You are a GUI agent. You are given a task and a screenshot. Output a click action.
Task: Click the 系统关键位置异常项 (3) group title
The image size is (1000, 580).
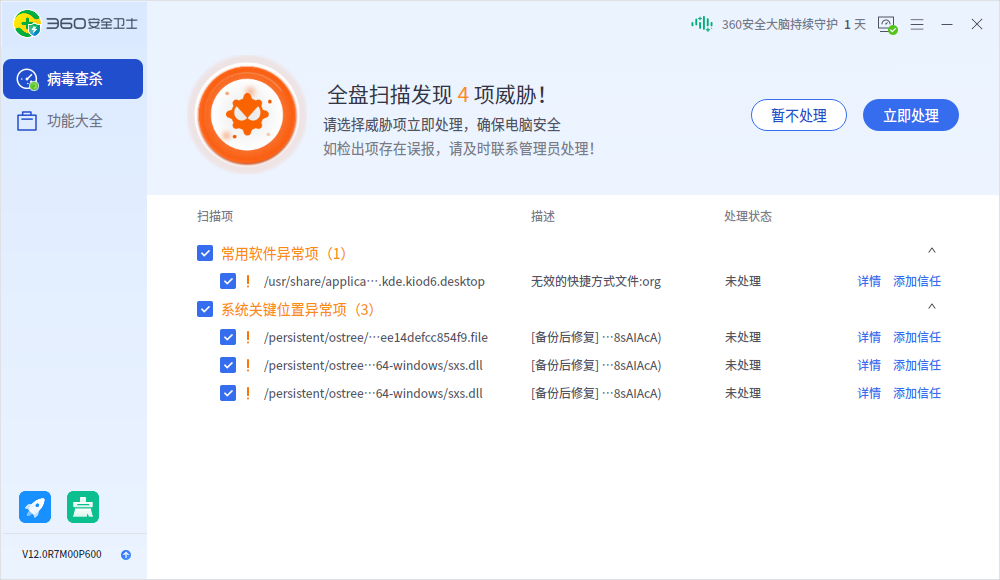click(297, 310)
